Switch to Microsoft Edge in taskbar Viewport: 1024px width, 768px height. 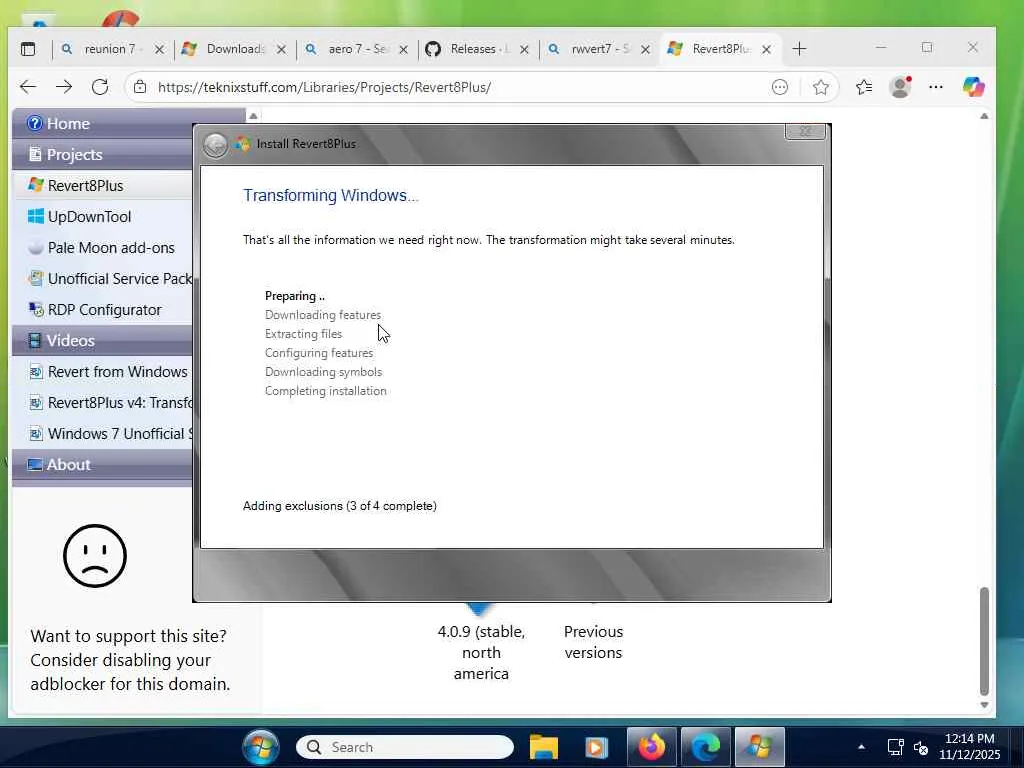pyautogui.click(x=705, y=747)
